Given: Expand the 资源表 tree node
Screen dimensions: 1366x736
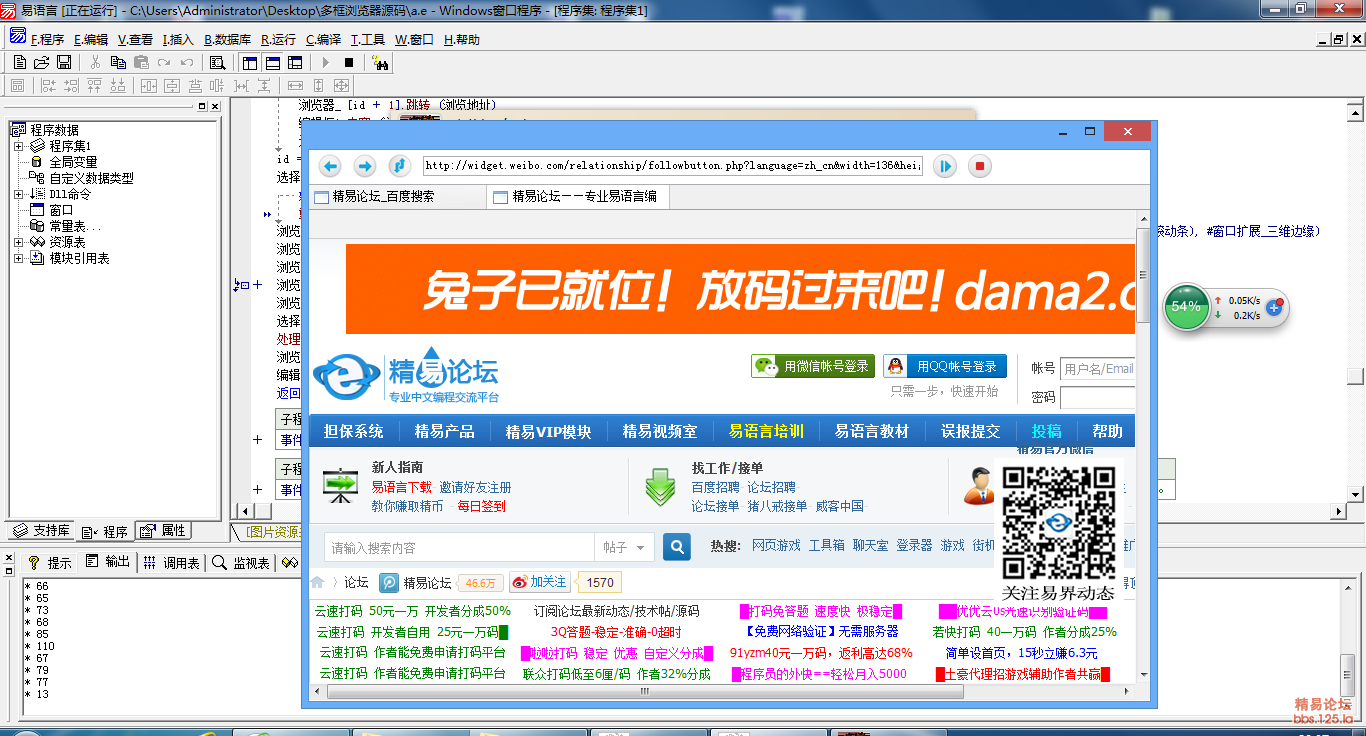Looking at the screenshot, I should [x=18, y=242].
